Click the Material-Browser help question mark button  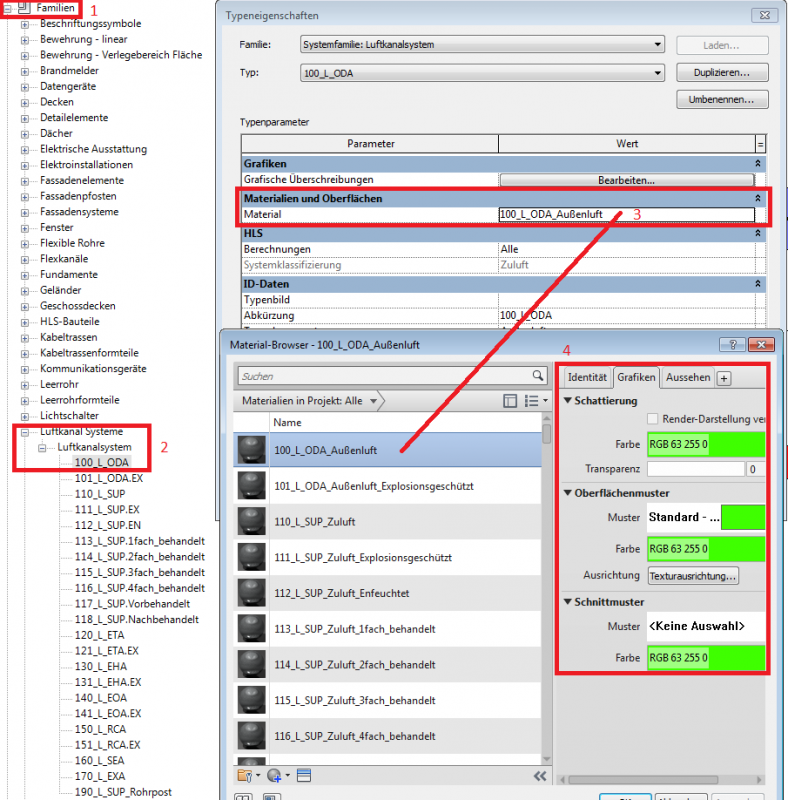pos(733,344)
